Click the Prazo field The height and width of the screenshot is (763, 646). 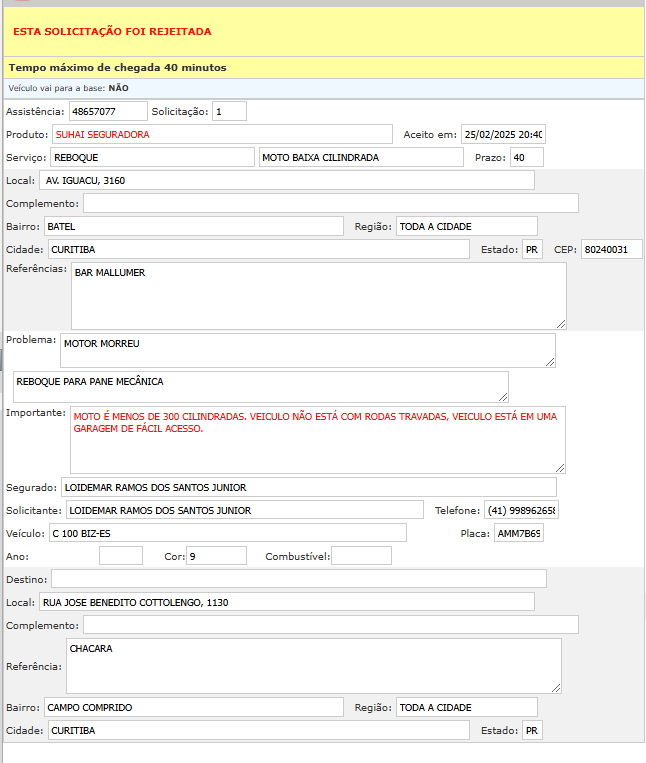tap(526, 157)
